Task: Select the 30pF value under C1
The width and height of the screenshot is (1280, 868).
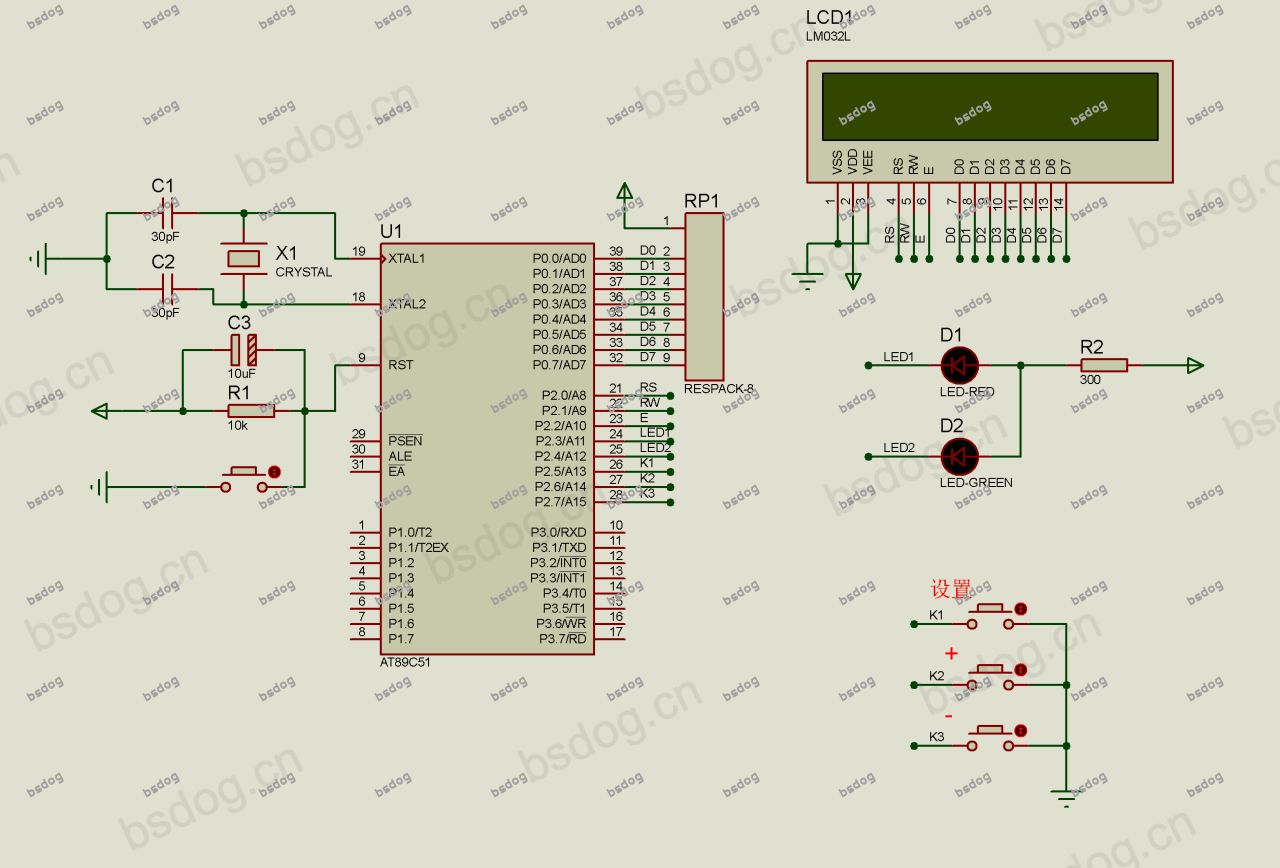Action: 166,237
